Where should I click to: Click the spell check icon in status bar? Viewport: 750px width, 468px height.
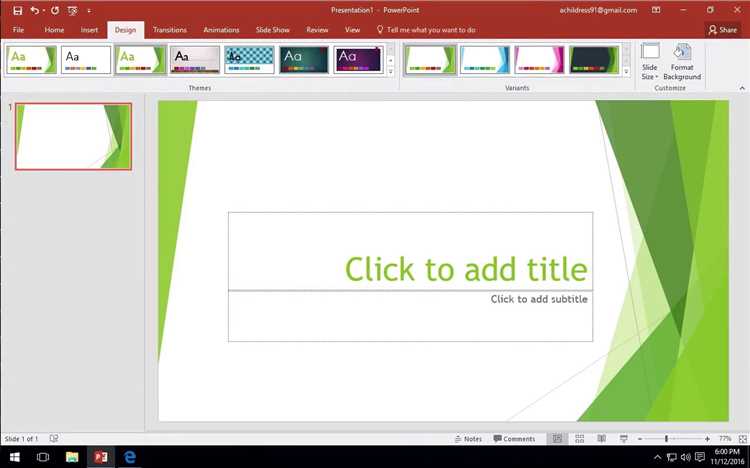tap(54, 438)
